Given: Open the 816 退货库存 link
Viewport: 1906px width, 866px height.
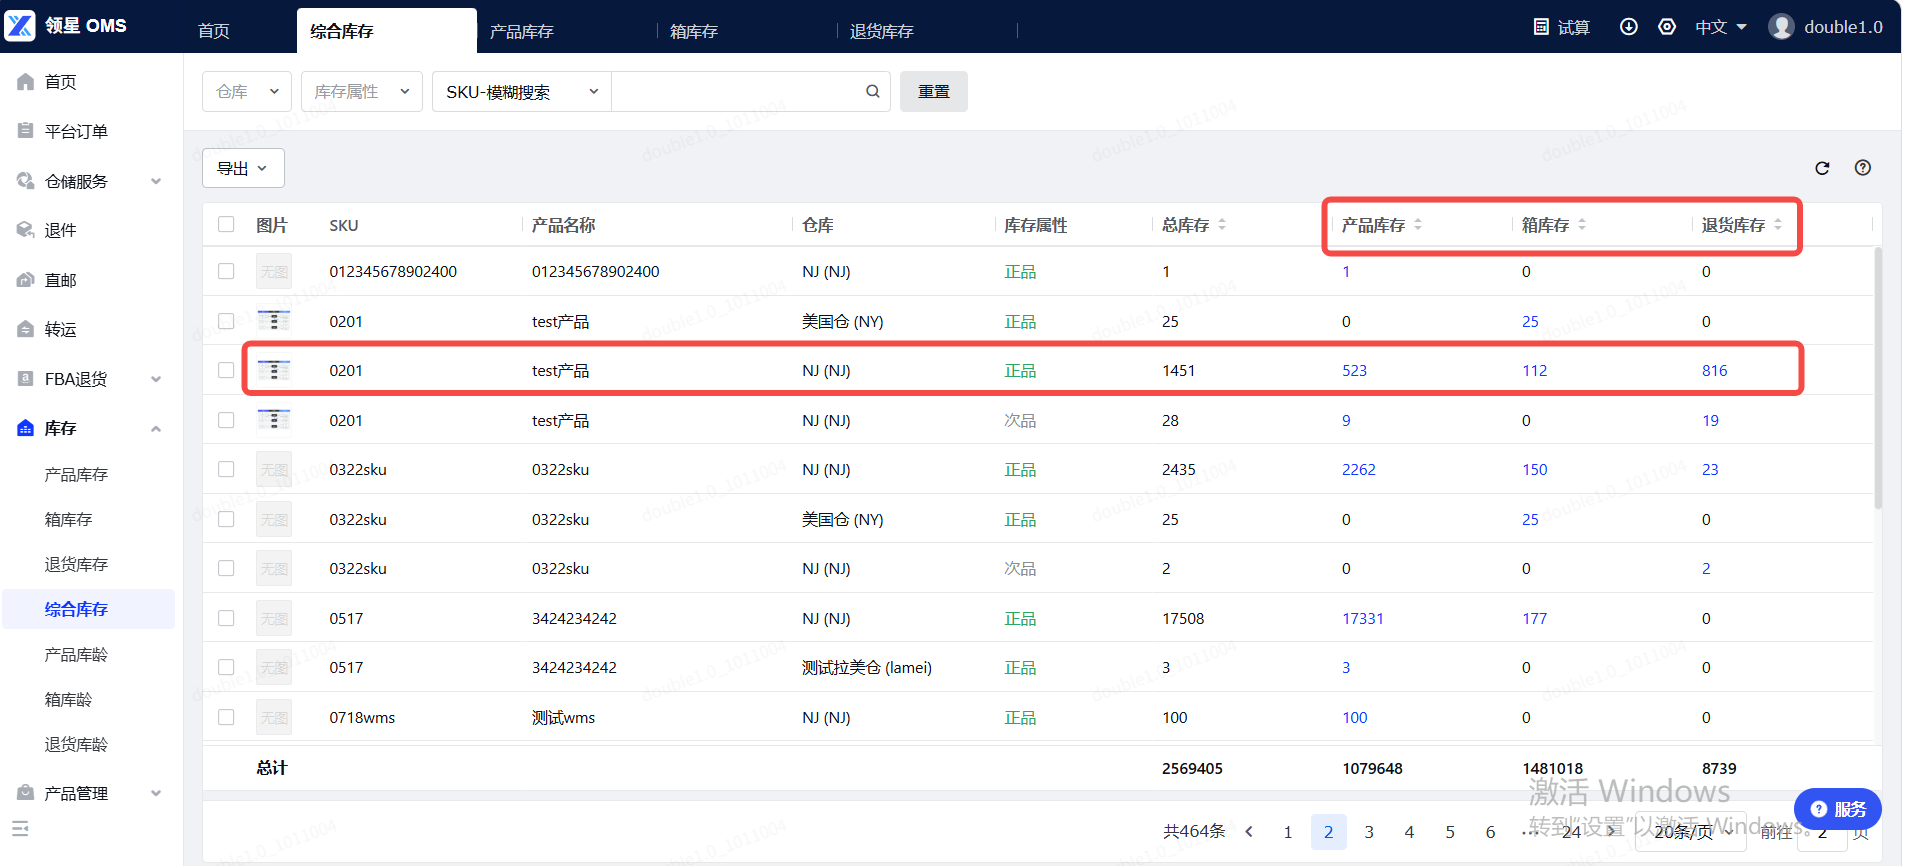Looking at the screenshot, I should [1714, 370].
